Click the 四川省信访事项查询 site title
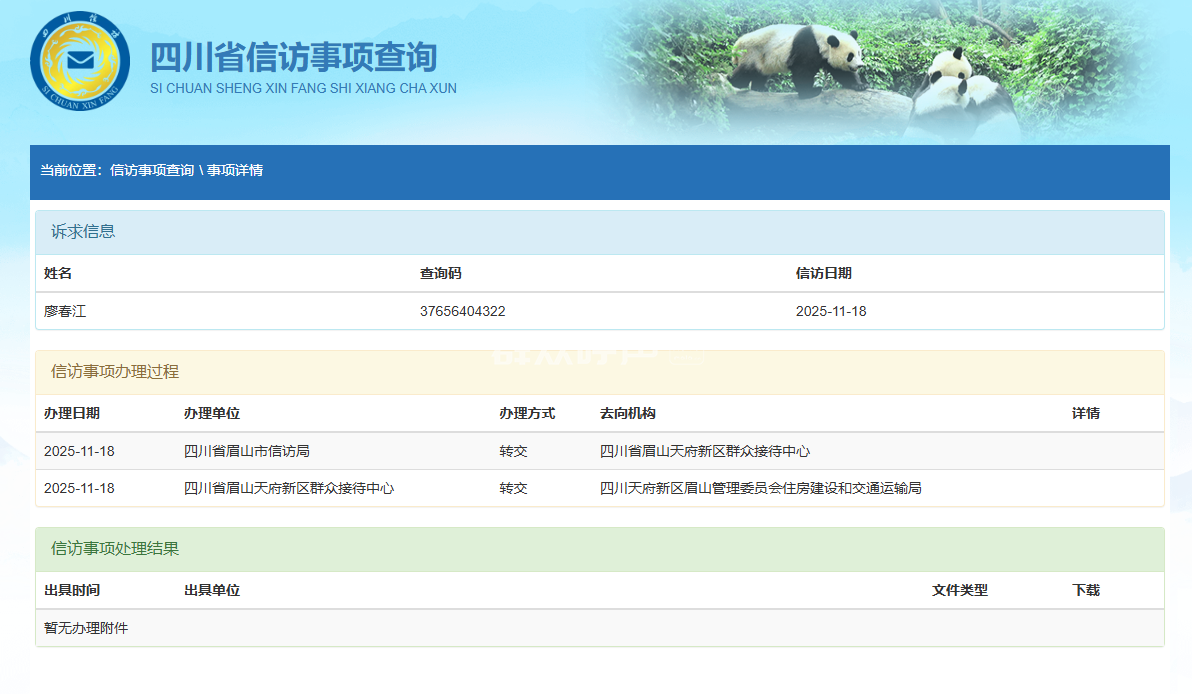The height and width of the screenshot is (694, 1192). click(293, 57)
